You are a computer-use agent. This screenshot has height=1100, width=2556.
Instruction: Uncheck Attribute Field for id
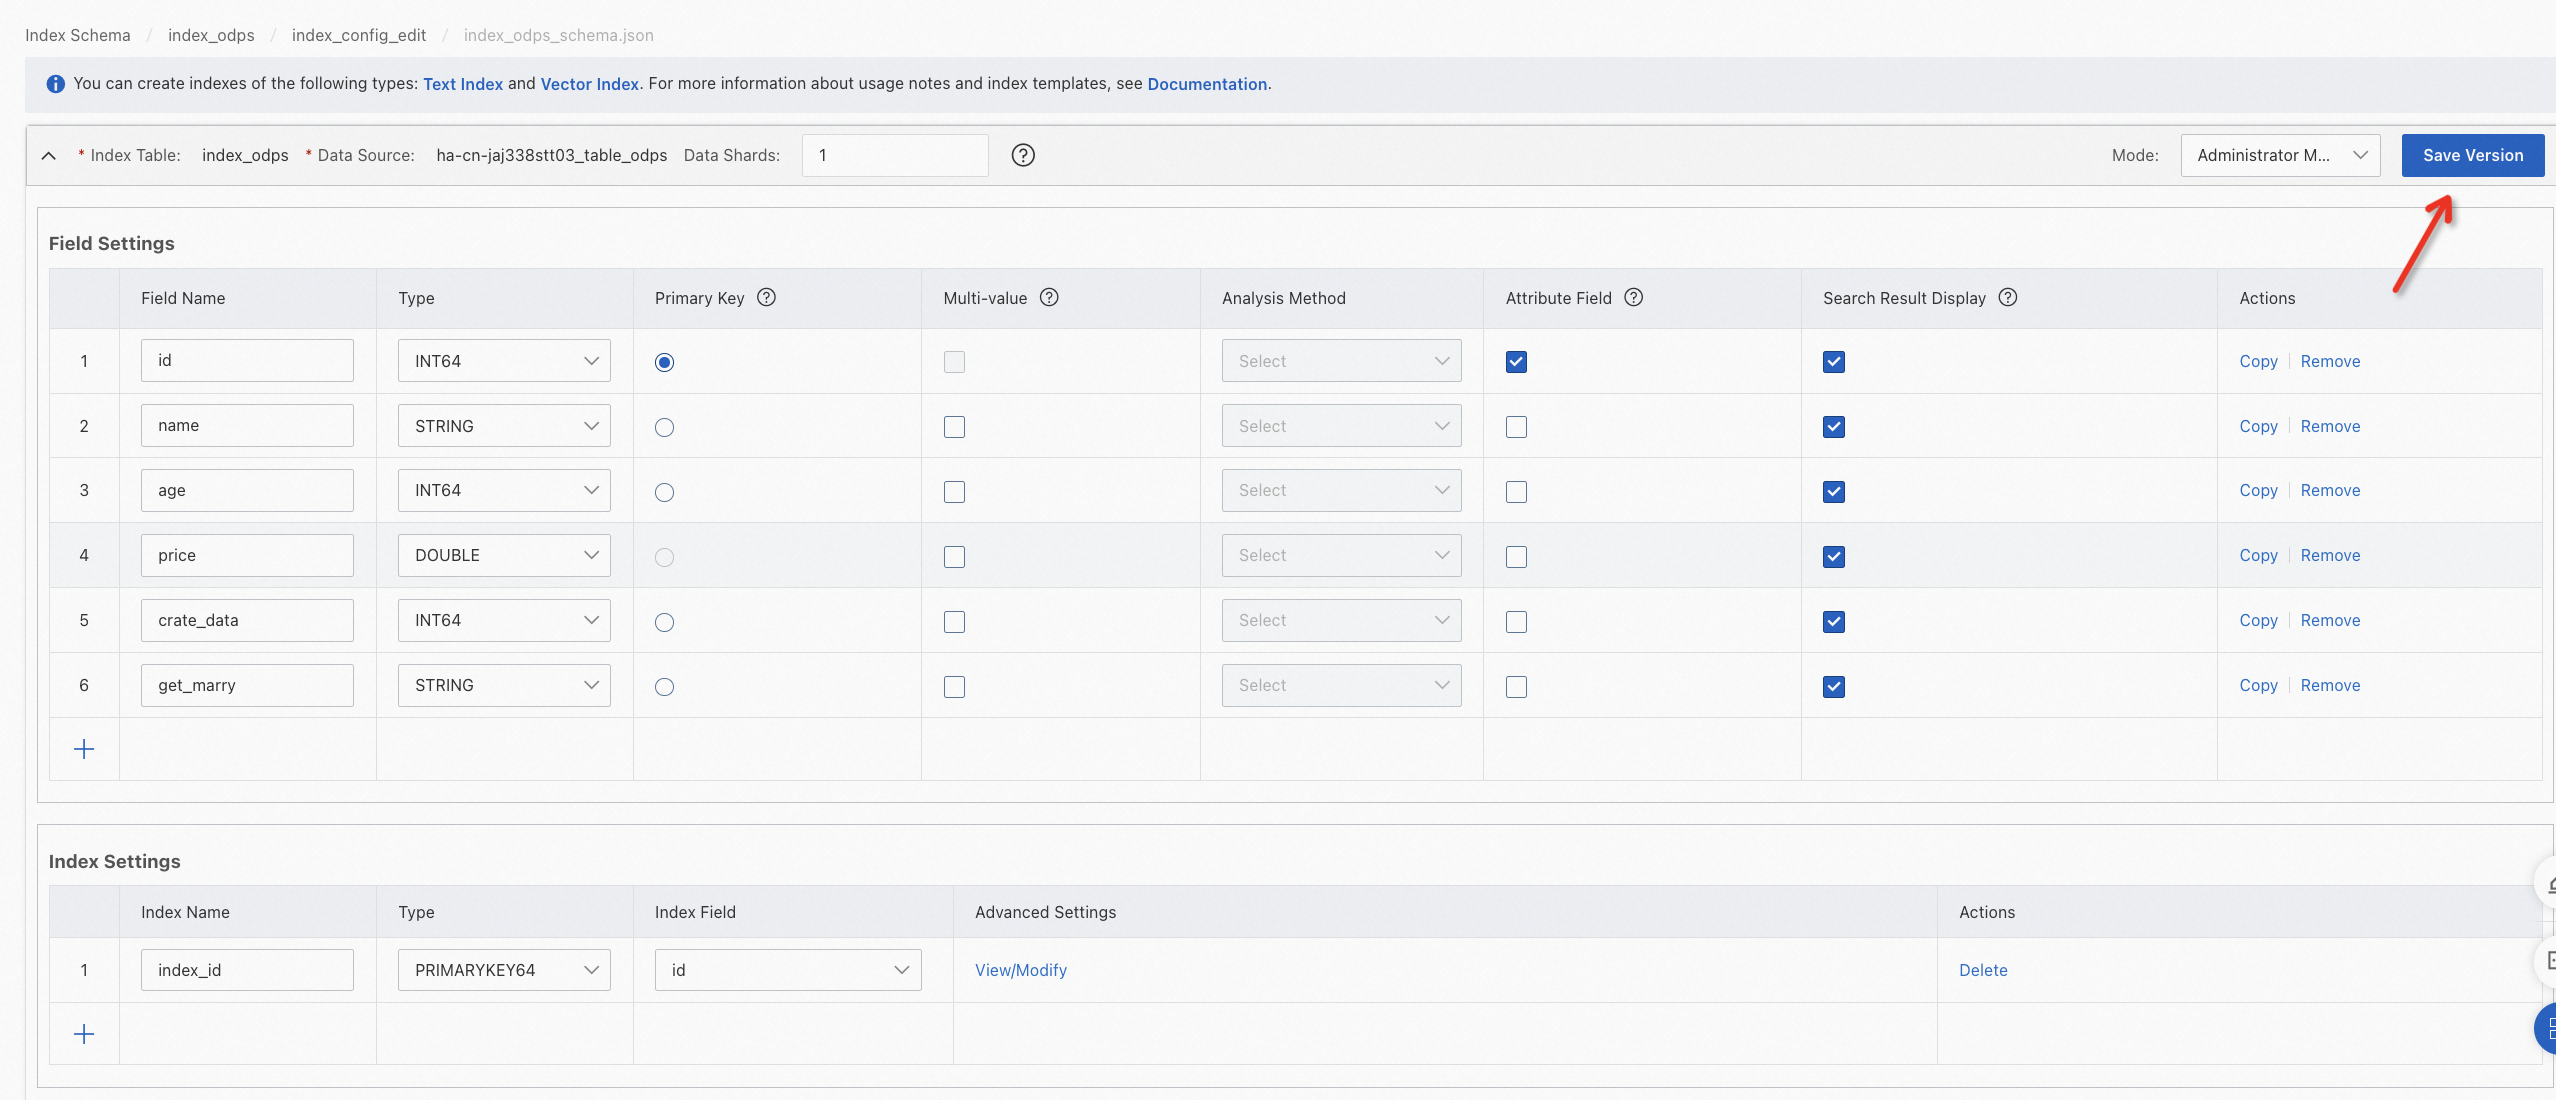point(1516,362)
